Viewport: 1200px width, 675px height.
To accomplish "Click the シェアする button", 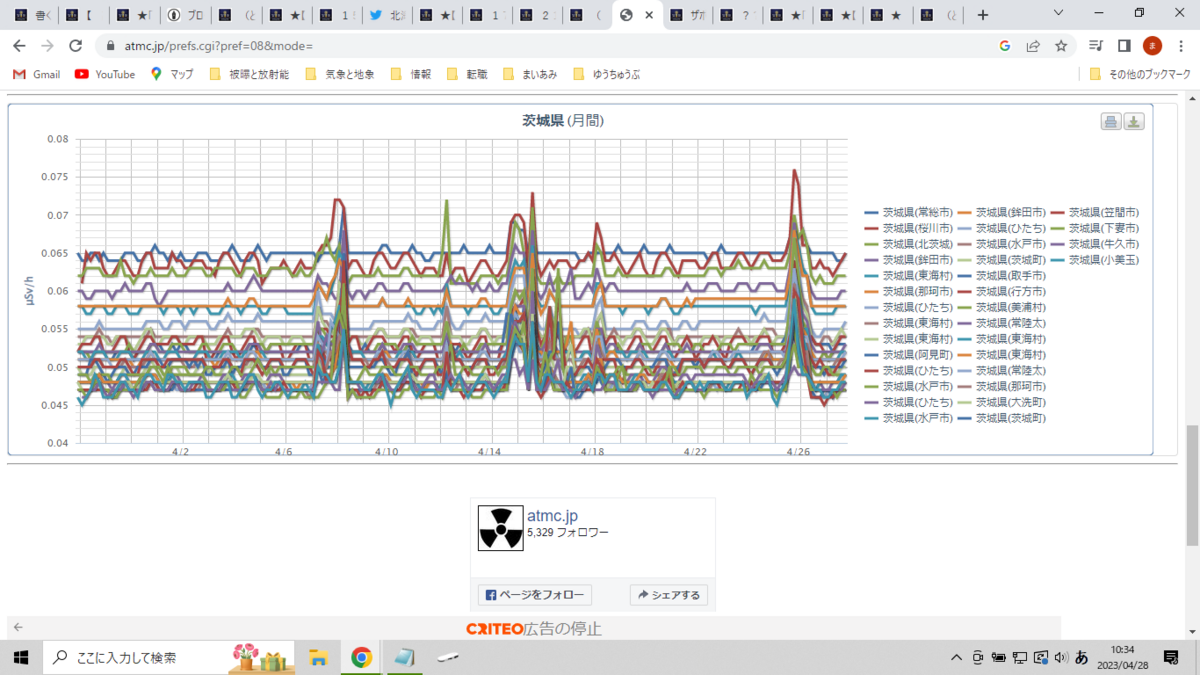I will click(x=670, y=595).
